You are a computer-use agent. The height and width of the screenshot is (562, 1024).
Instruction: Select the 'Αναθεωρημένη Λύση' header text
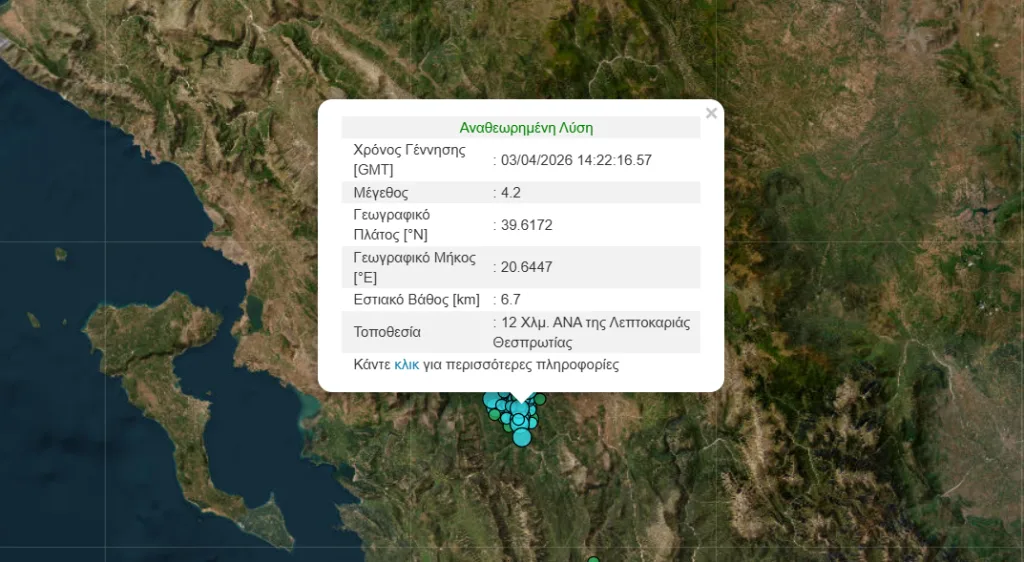[x=526, y=128]
